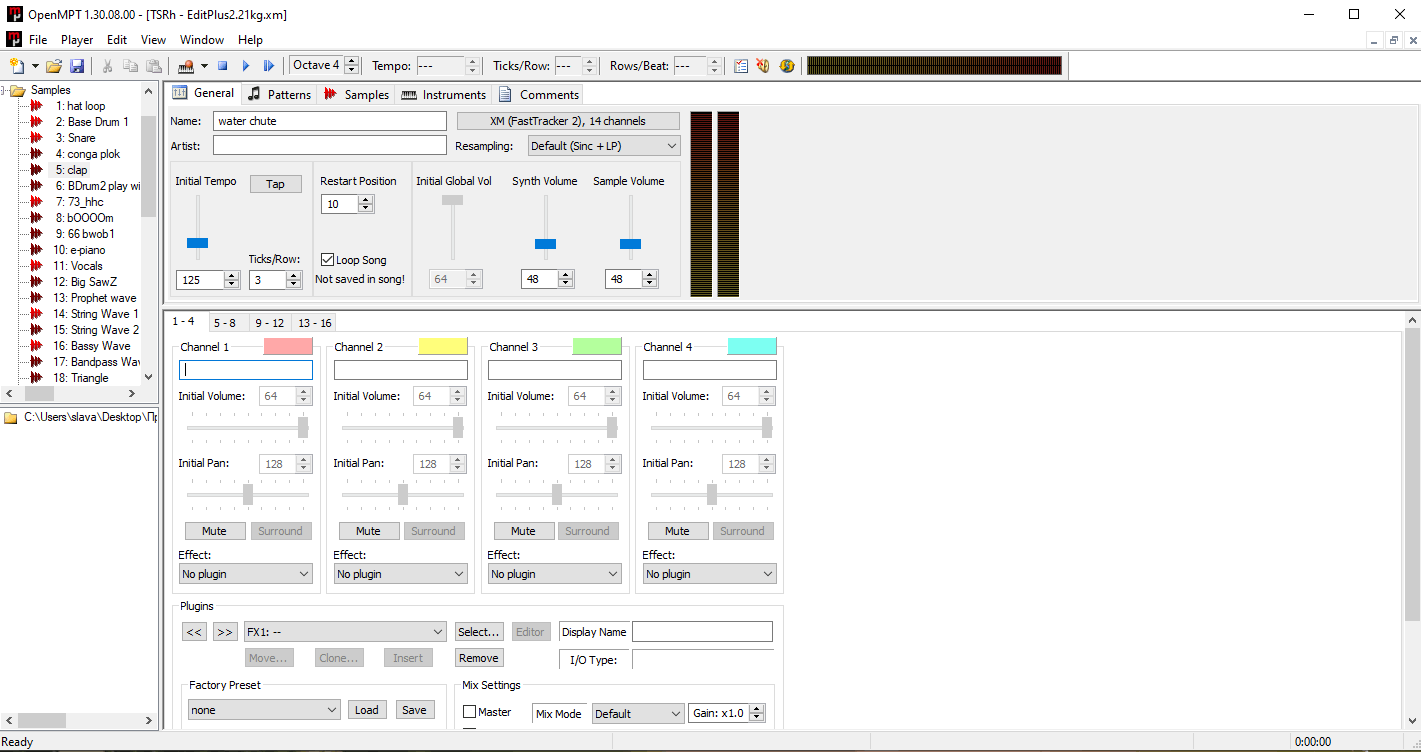Click the plugin Display Name field
Viewport: 1421px width, 752px height.
click(x=702, y=632)
